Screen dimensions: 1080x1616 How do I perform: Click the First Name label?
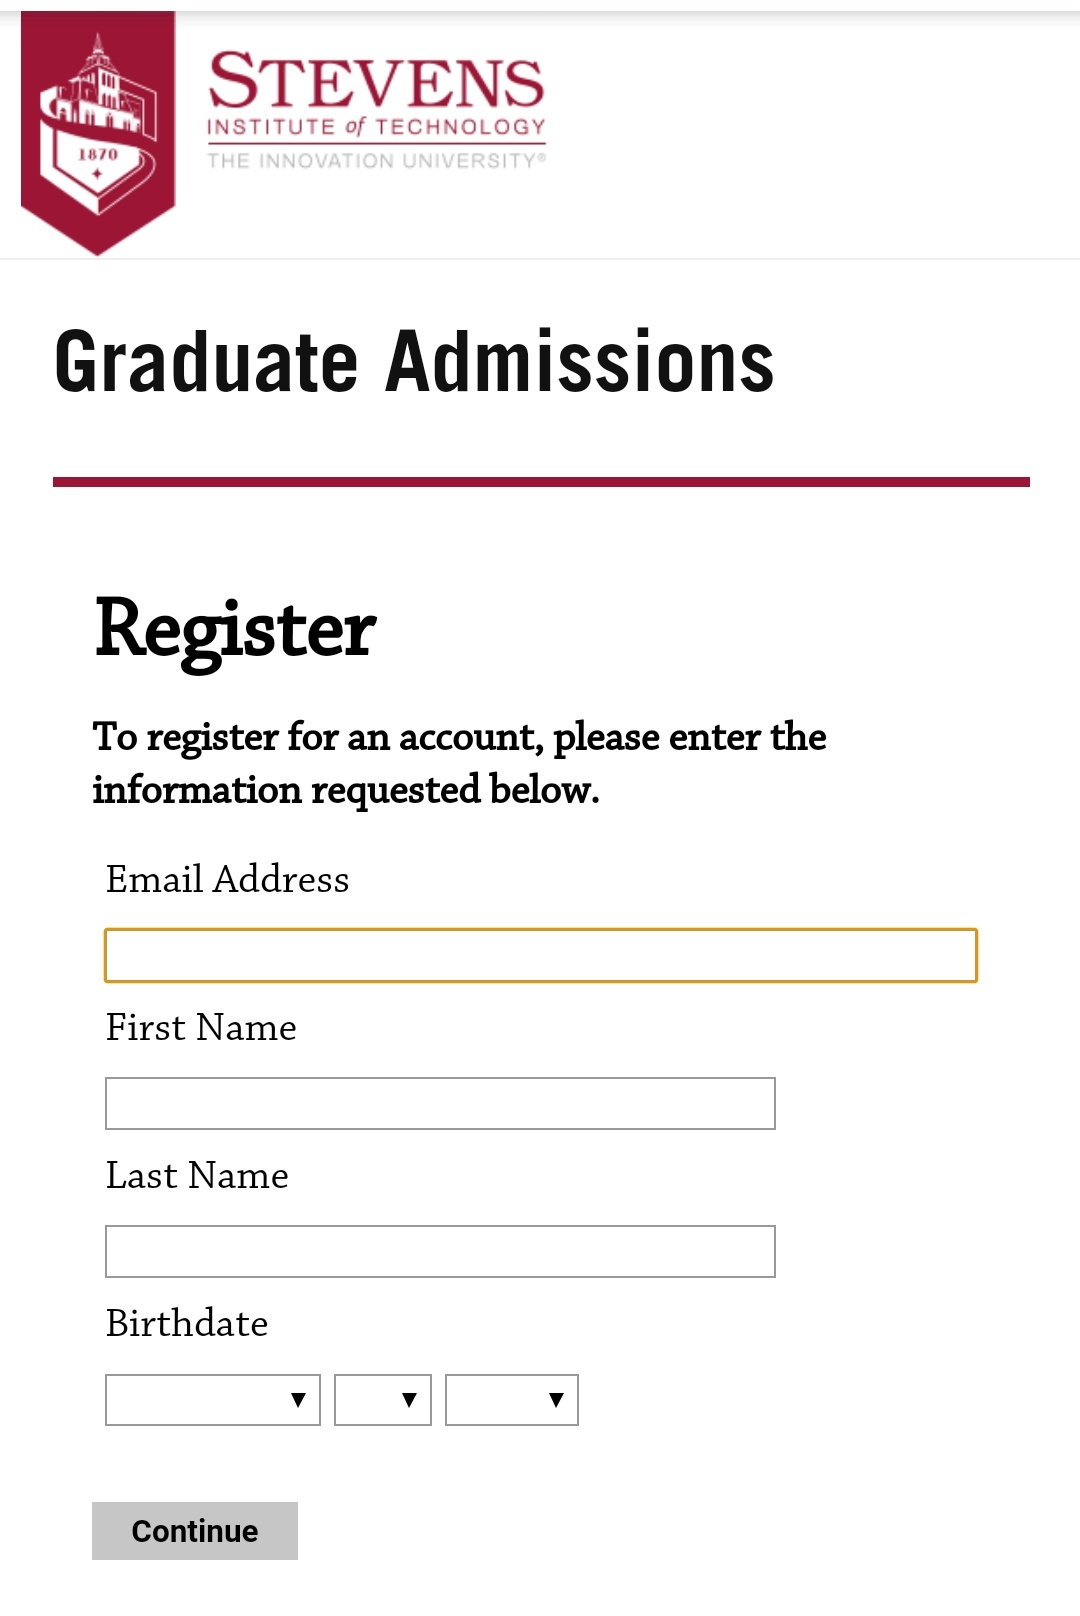201,1027
